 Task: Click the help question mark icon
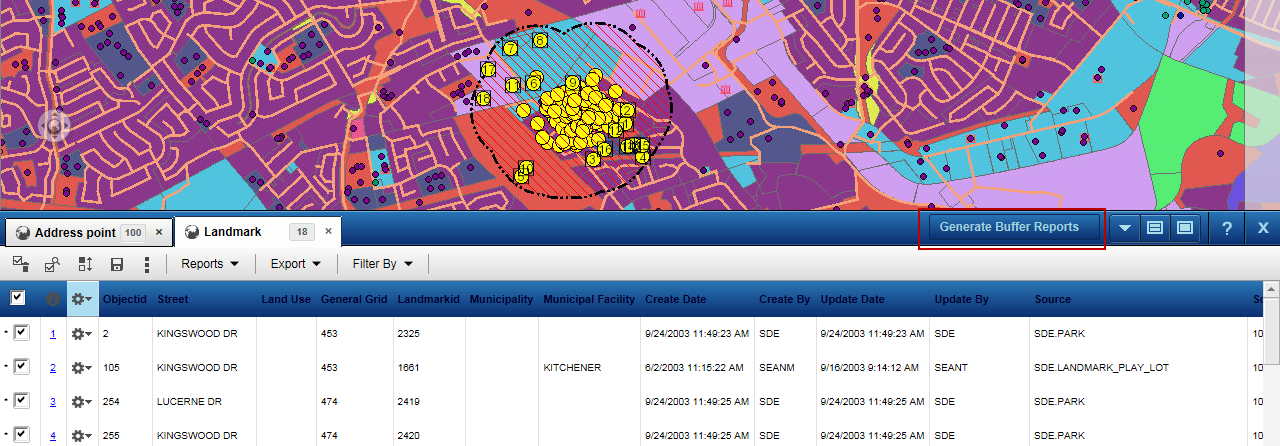tap(1227, 228)
